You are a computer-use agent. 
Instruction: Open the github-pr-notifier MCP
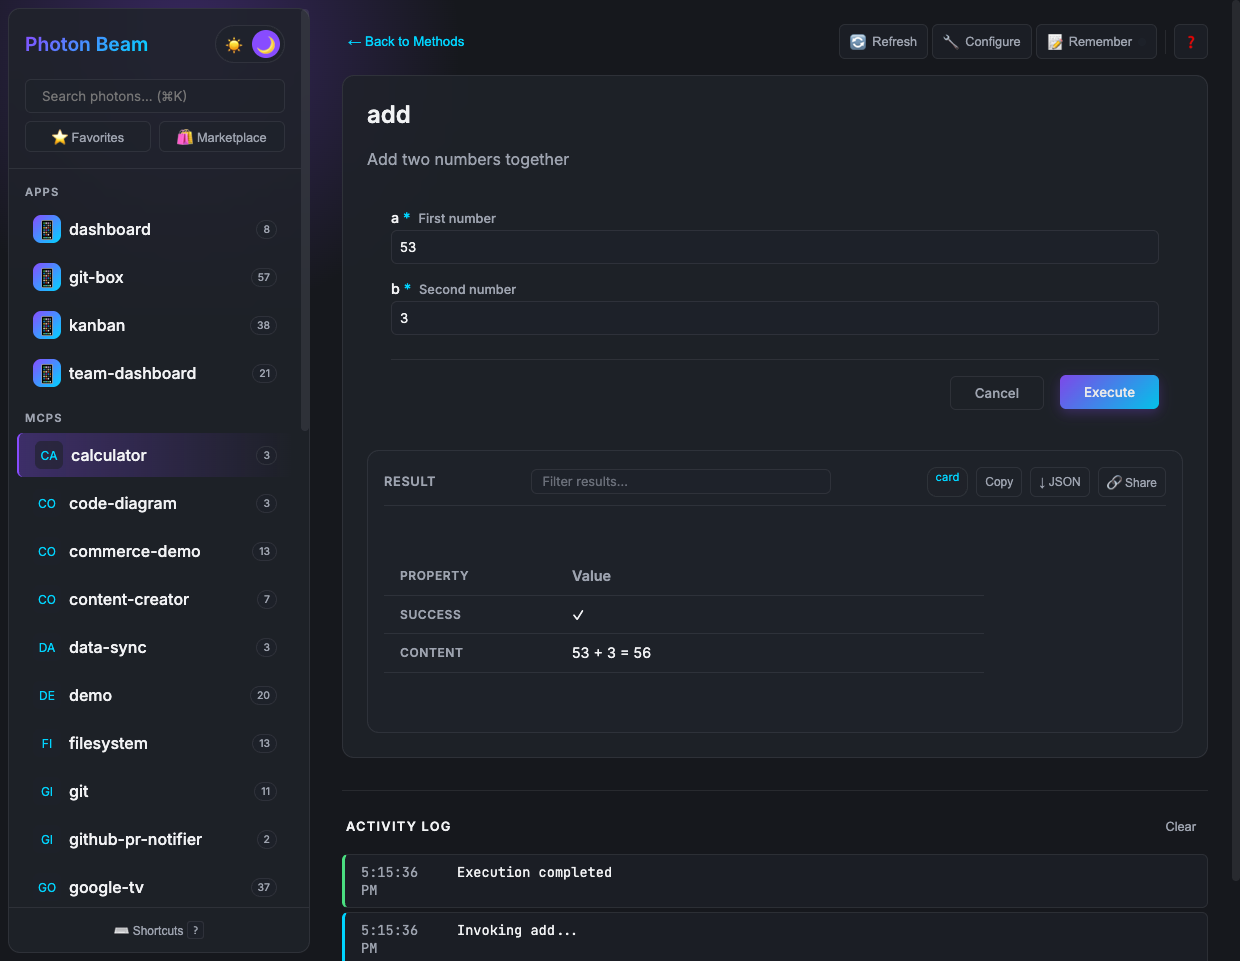coord(155,839)
